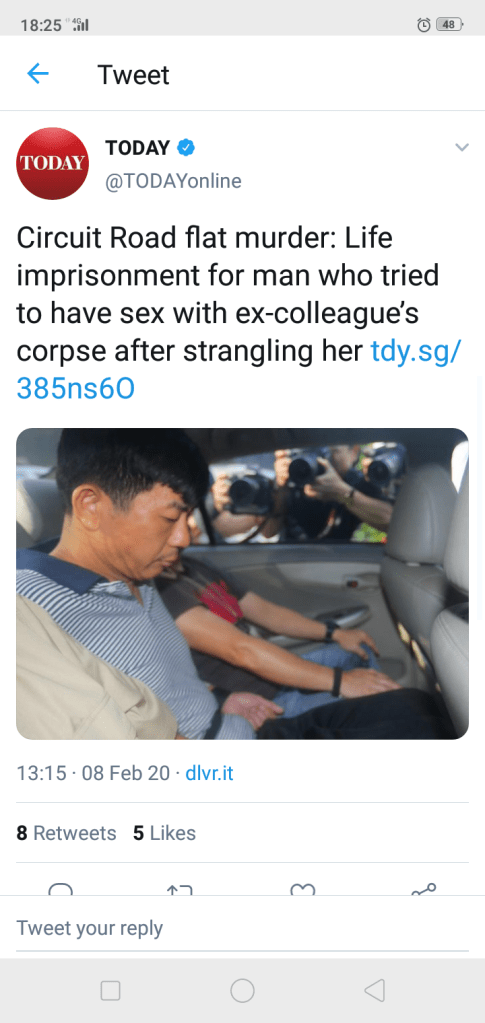Tap the retweet arrows icon
This screenshot has height=1023, width=485.
click(x=180, y=890)
